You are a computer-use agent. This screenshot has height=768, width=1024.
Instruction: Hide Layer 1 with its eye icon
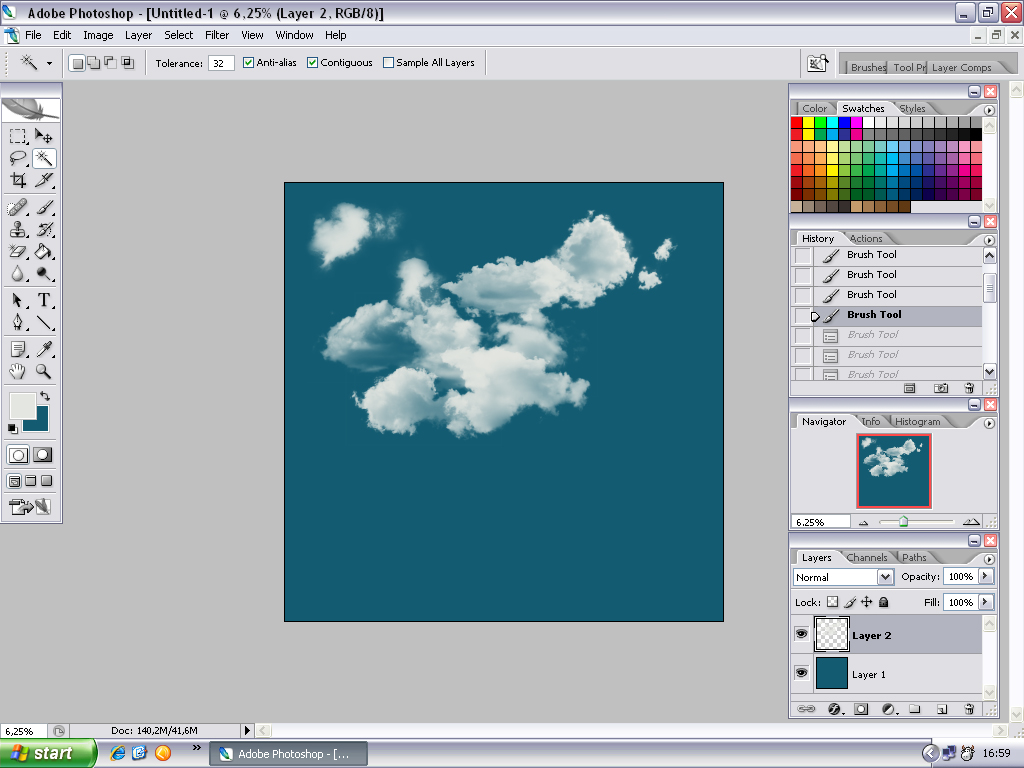pyautogui.click(x=801, y=674)
